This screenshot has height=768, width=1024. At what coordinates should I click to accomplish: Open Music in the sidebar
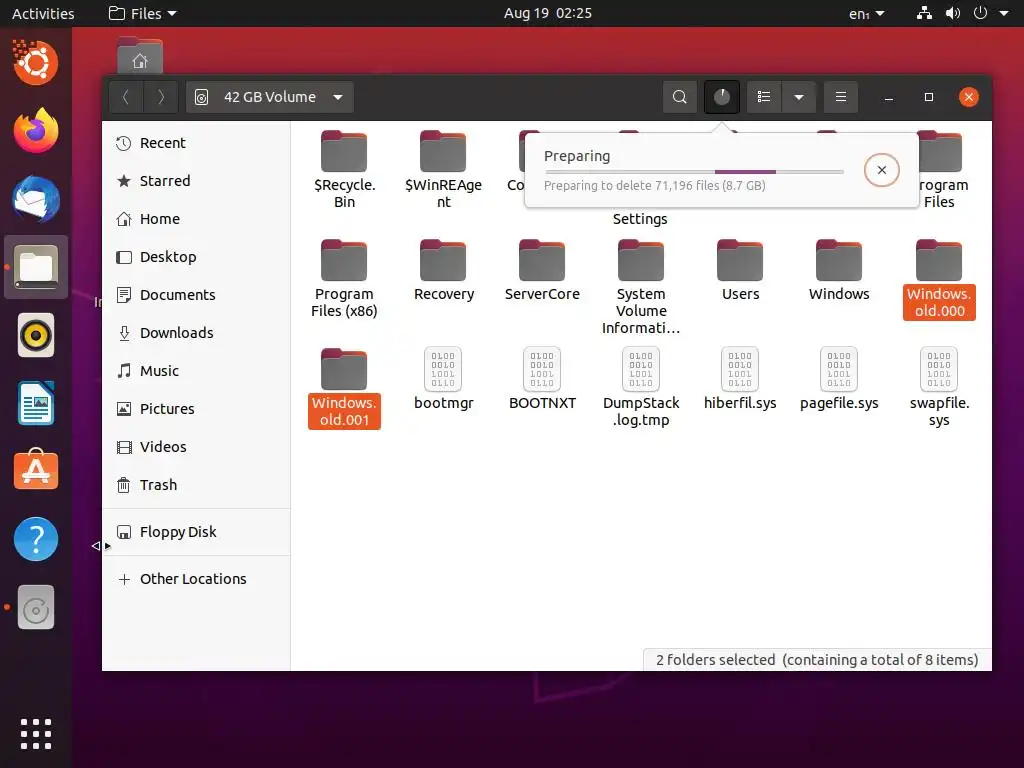tap(196, 370)
